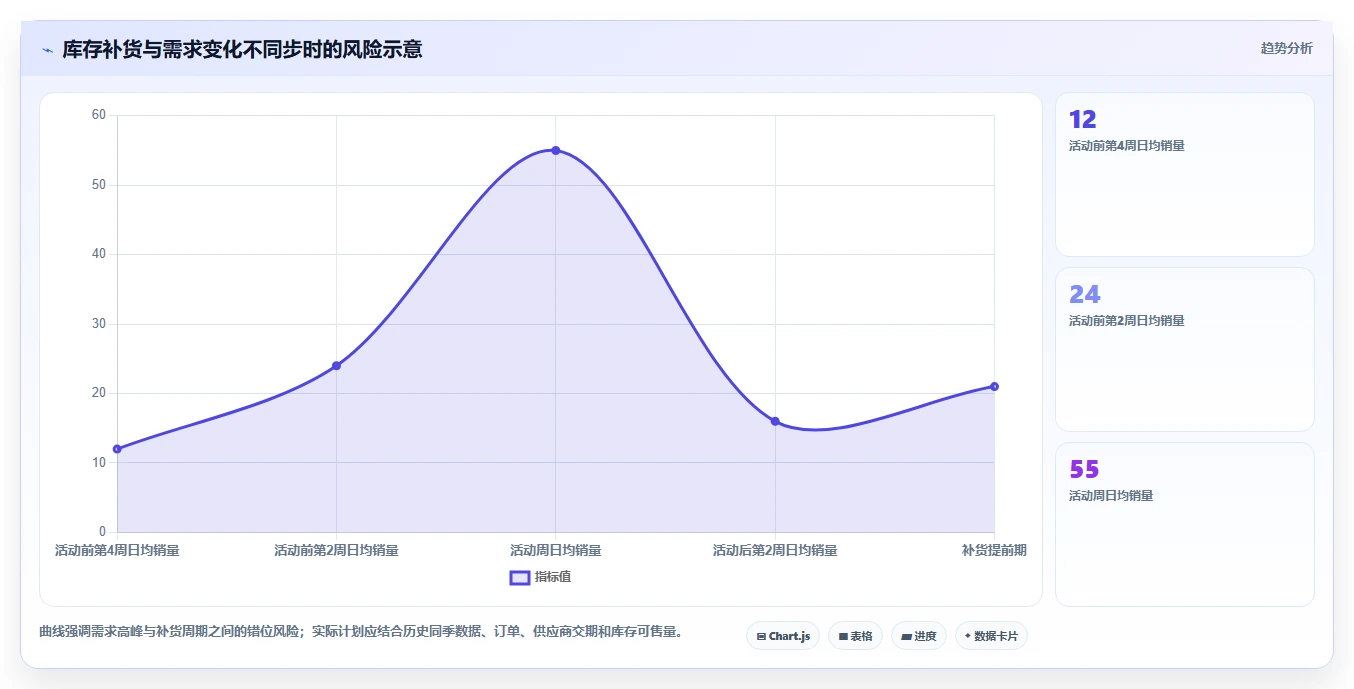Image resolution: width=1354 pixels, height=689 pixels.
Task: Select the Chart.js tag pill
Action: pyautogui.click(x=783, y=636)
